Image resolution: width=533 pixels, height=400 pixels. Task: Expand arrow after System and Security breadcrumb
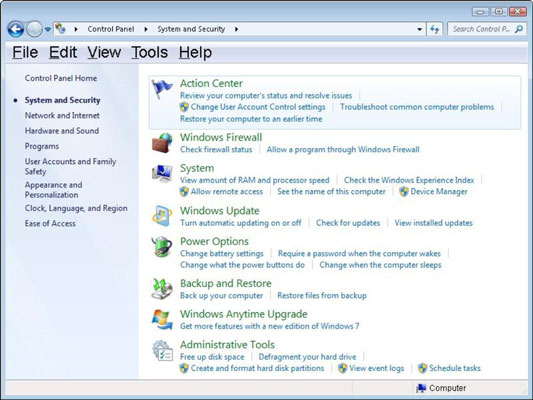click(236, 29)
